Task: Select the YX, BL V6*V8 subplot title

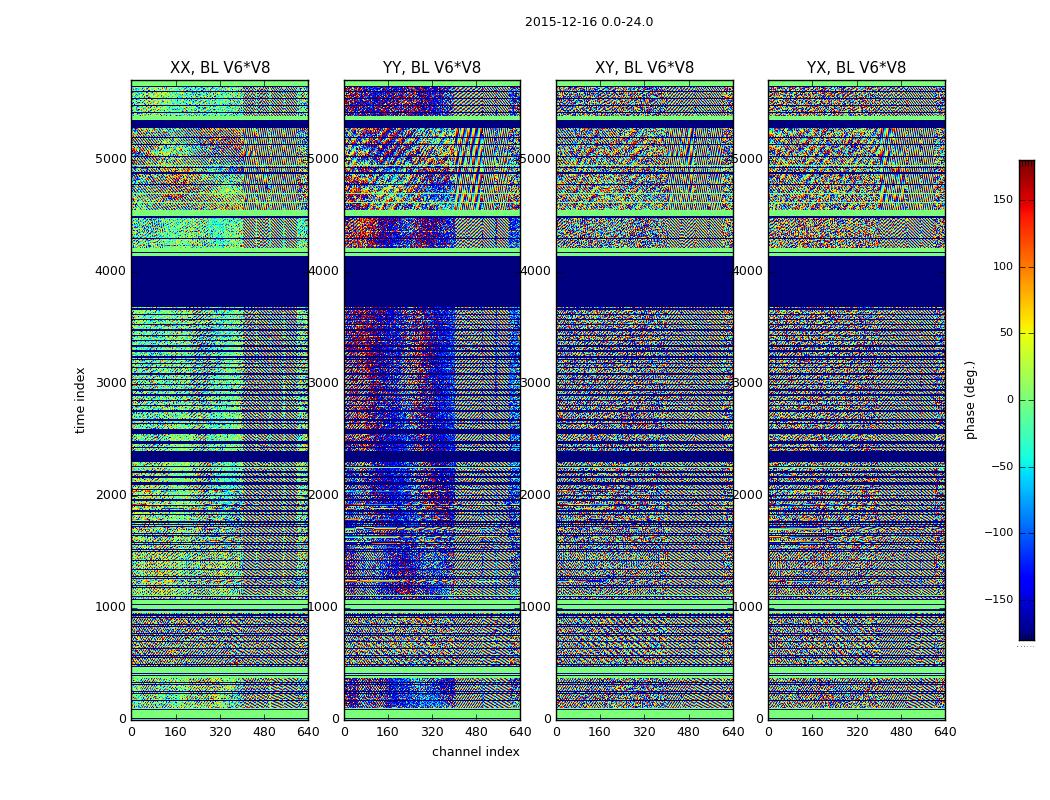Action: tap(856, 68)
